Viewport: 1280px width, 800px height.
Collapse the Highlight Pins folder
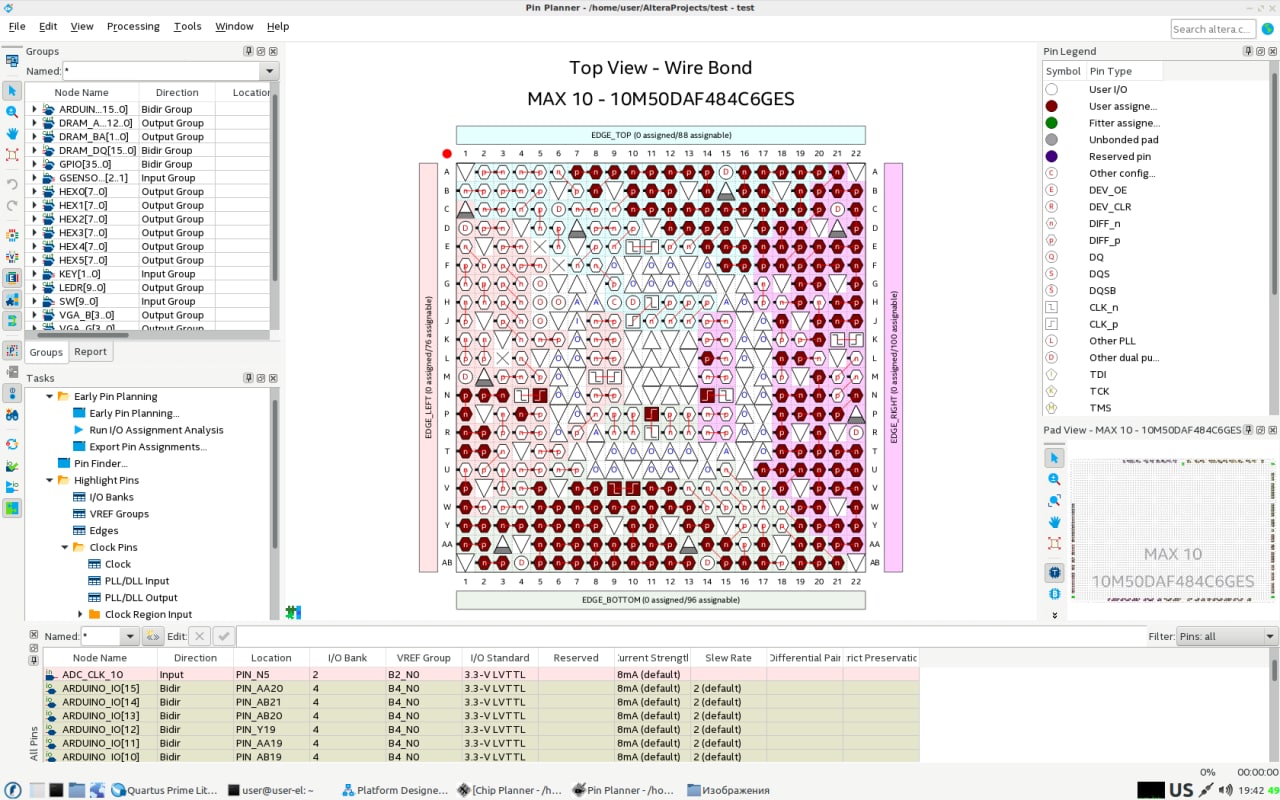point(50,480)
